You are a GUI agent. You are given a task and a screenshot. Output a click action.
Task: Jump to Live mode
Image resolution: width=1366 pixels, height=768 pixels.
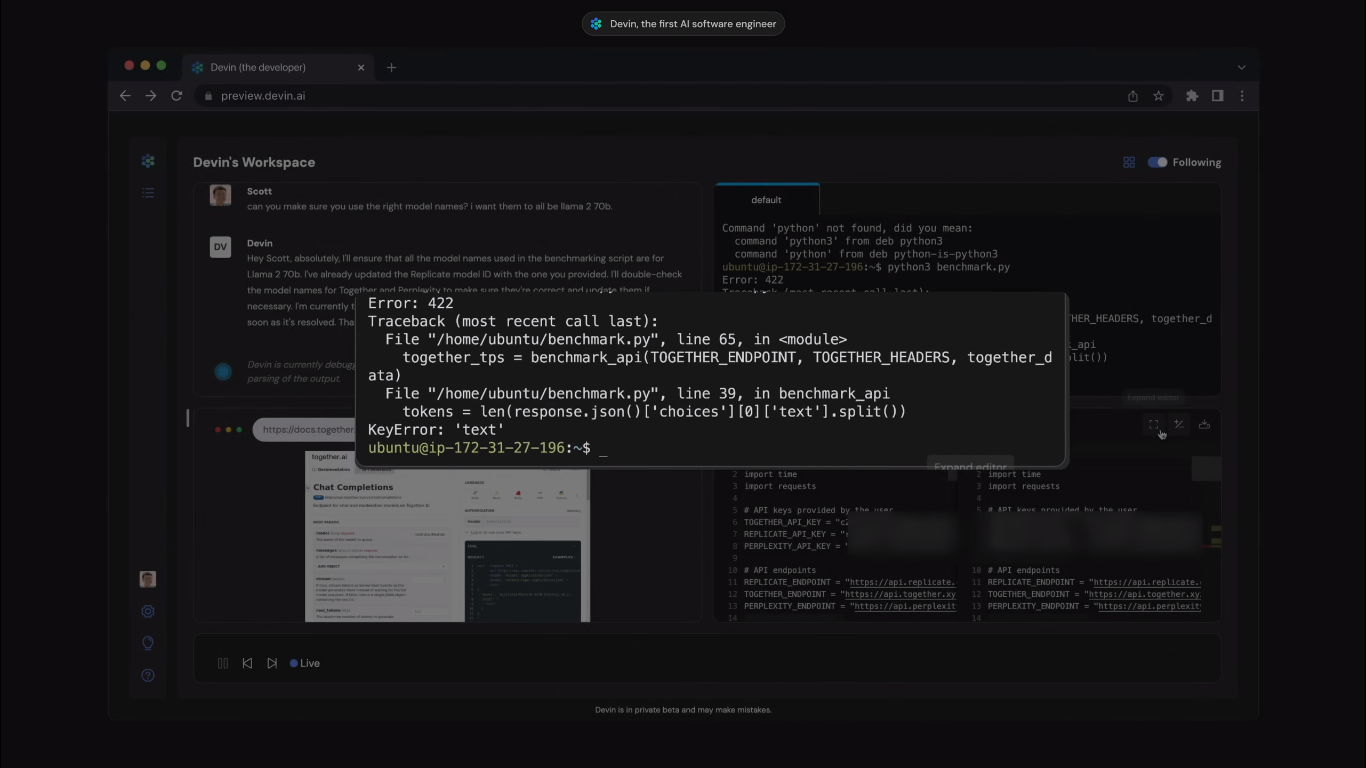[305, 663]
